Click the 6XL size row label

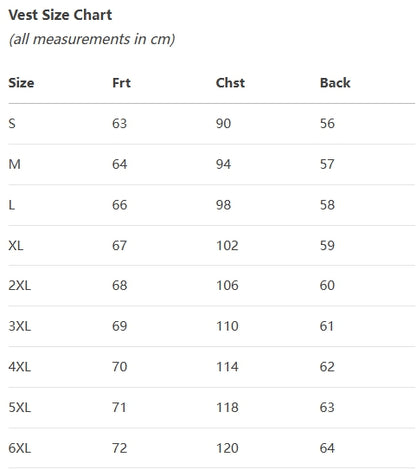(20, 448)
